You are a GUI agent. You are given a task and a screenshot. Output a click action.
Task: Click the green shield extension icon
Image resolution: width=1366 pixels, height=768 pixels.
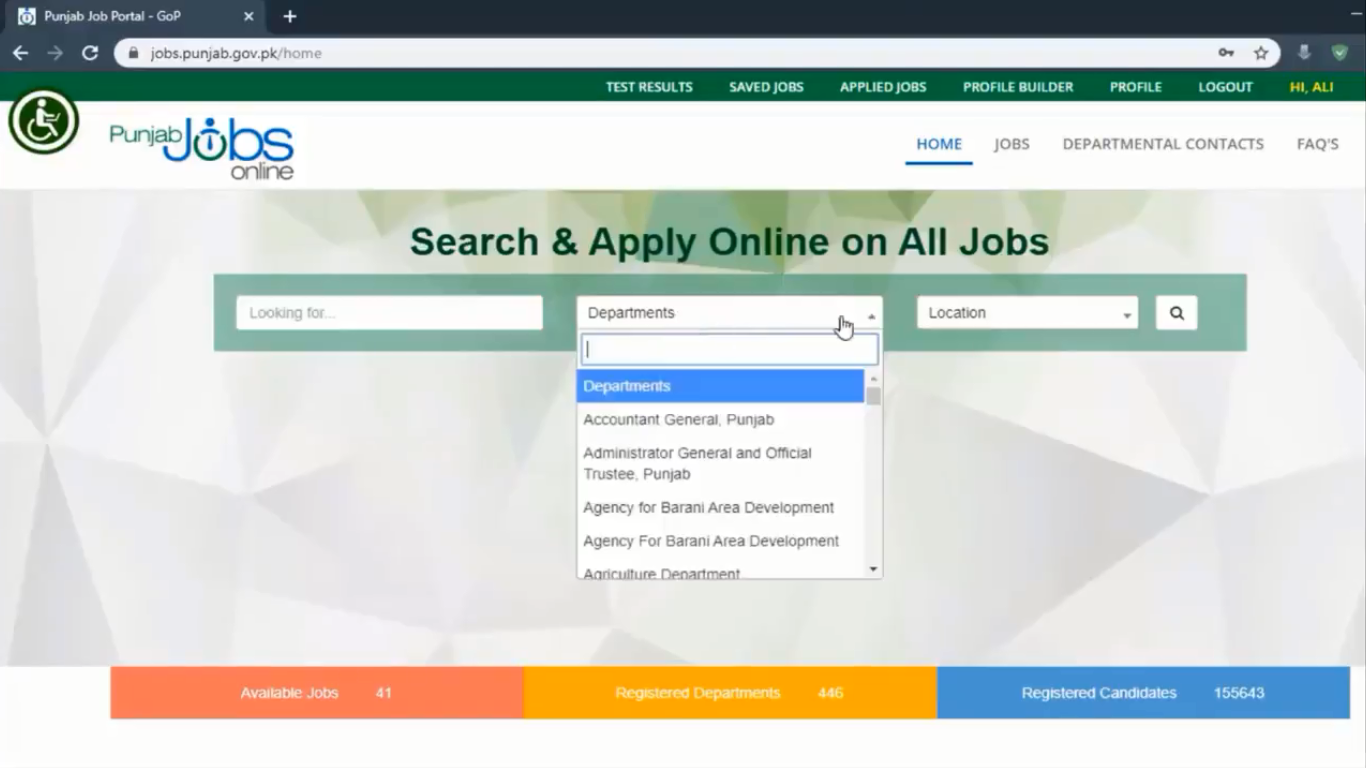(x=1339, y=53)
